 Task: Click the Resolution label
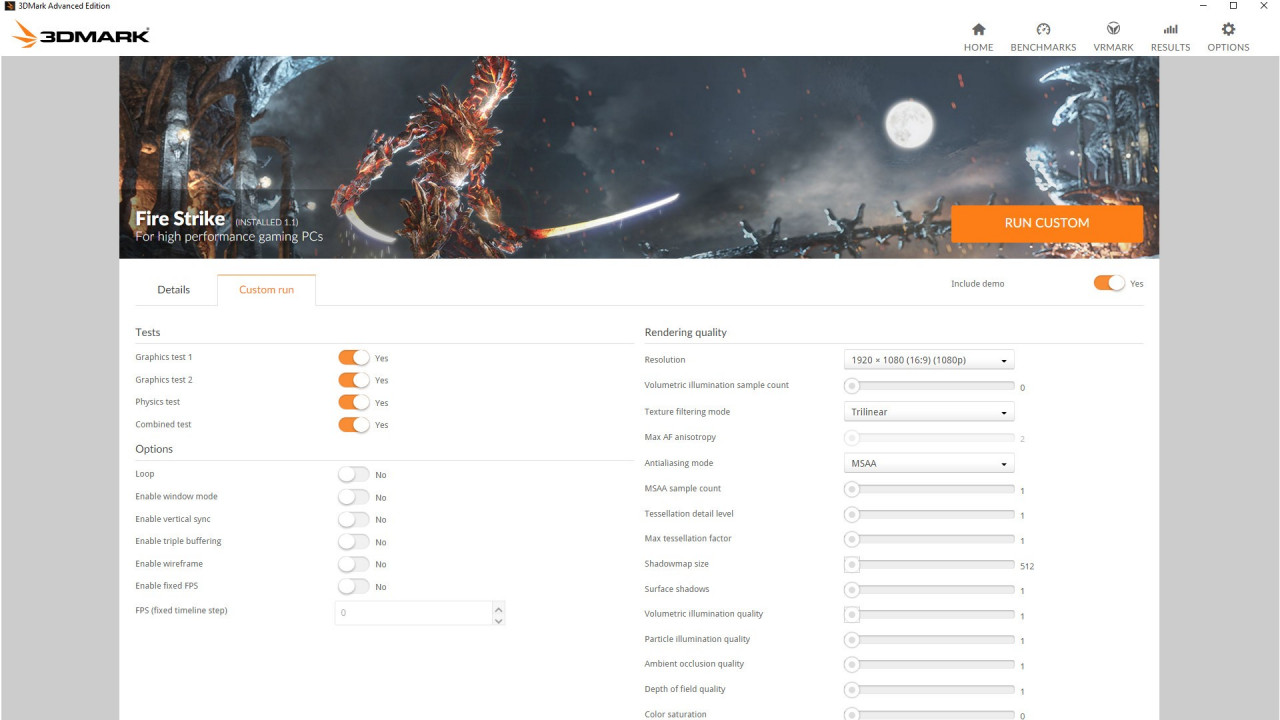(665, 360)
